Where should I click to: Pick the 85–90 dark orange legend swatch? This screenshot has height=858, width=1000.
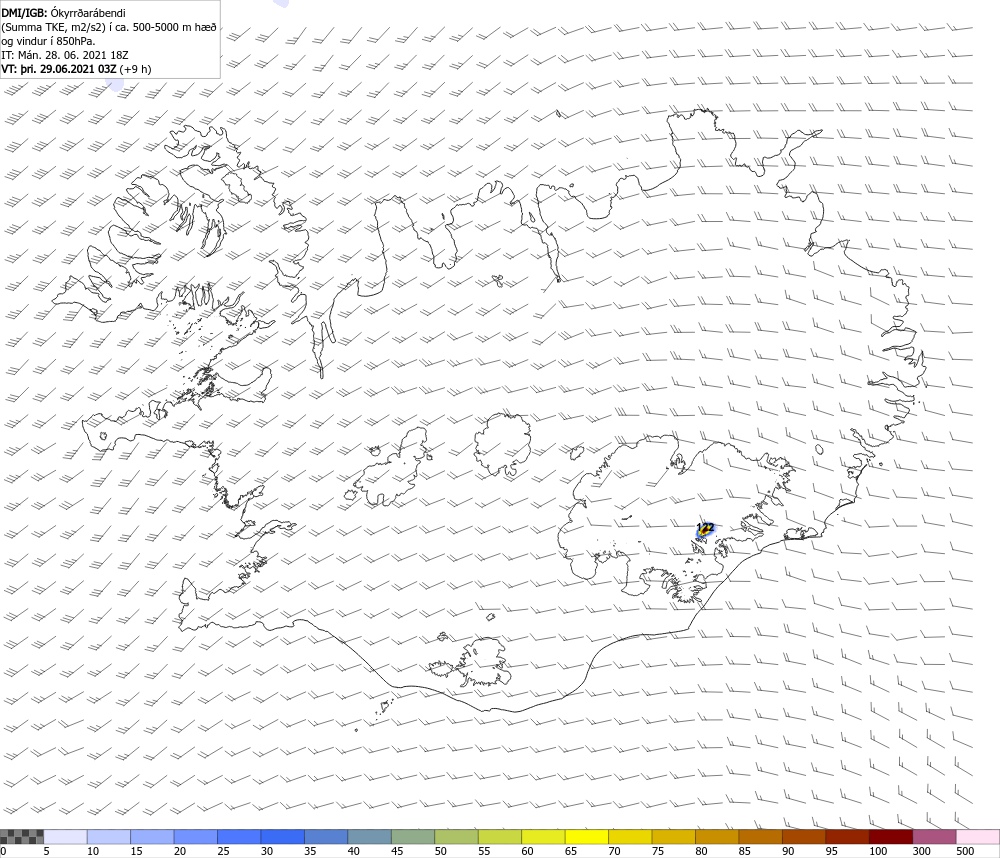pyautogui.click(x=760, y=837)
